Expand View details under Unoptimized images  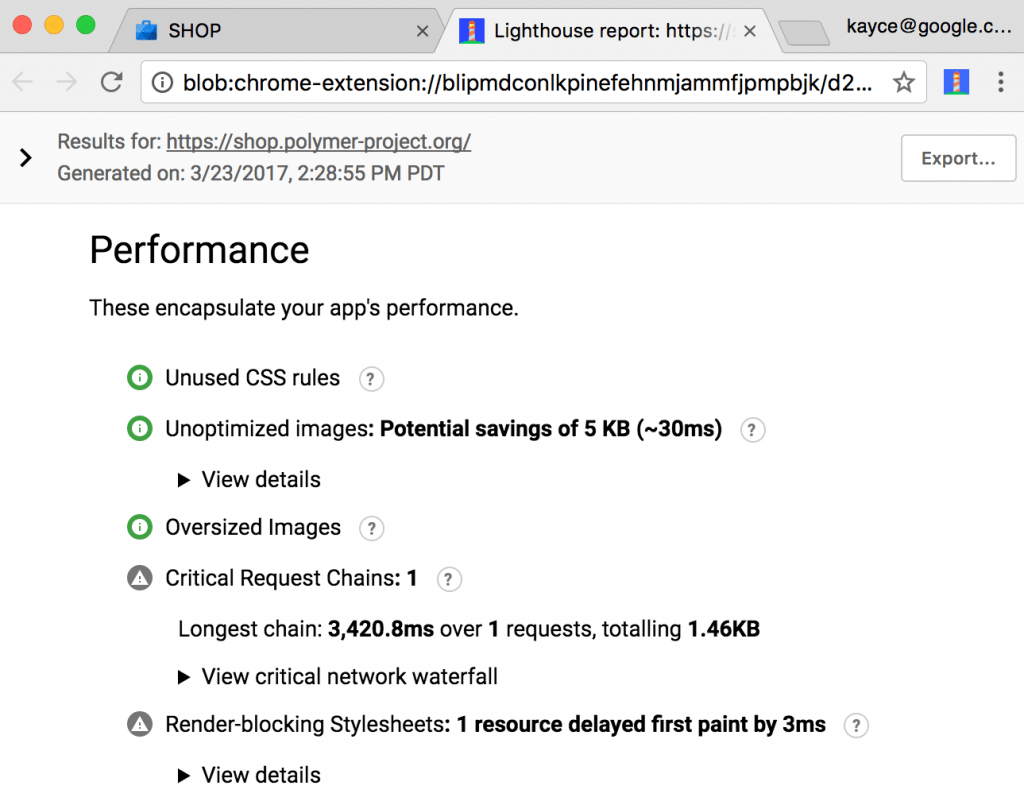(250, 479)
